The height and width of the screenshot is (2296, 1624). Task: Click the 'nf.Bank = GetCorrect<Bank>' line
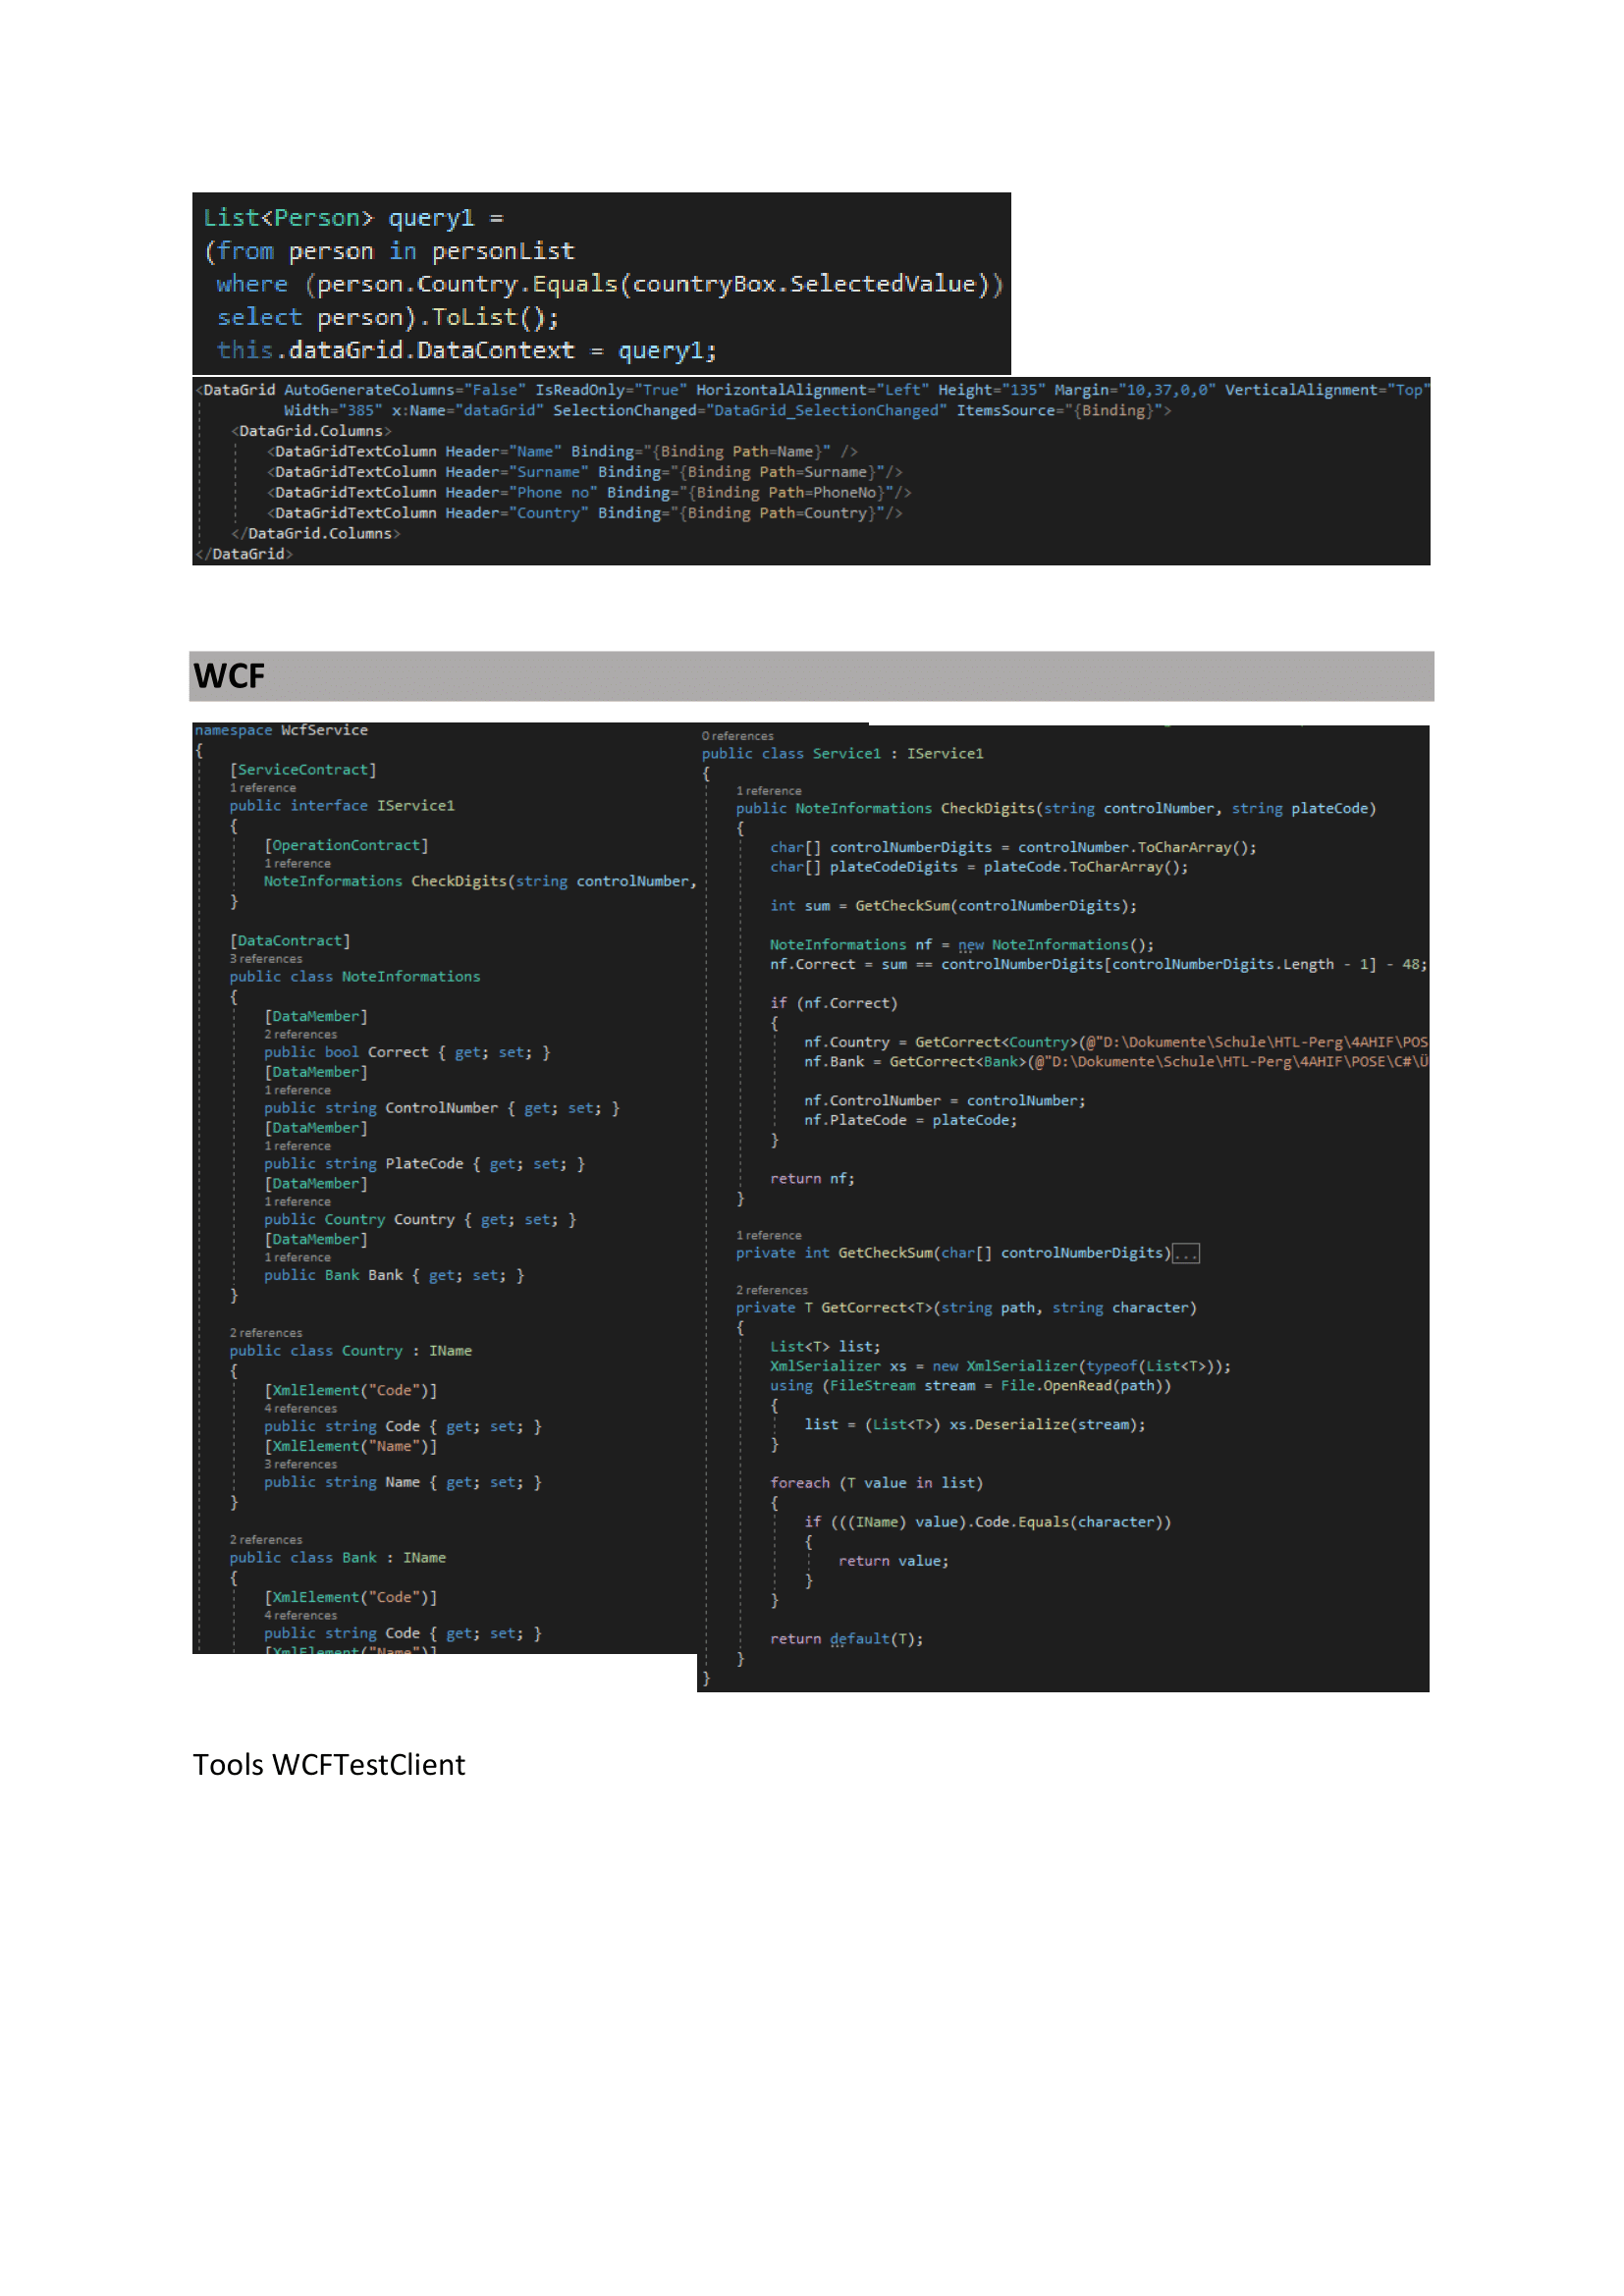[1116, 1062]
